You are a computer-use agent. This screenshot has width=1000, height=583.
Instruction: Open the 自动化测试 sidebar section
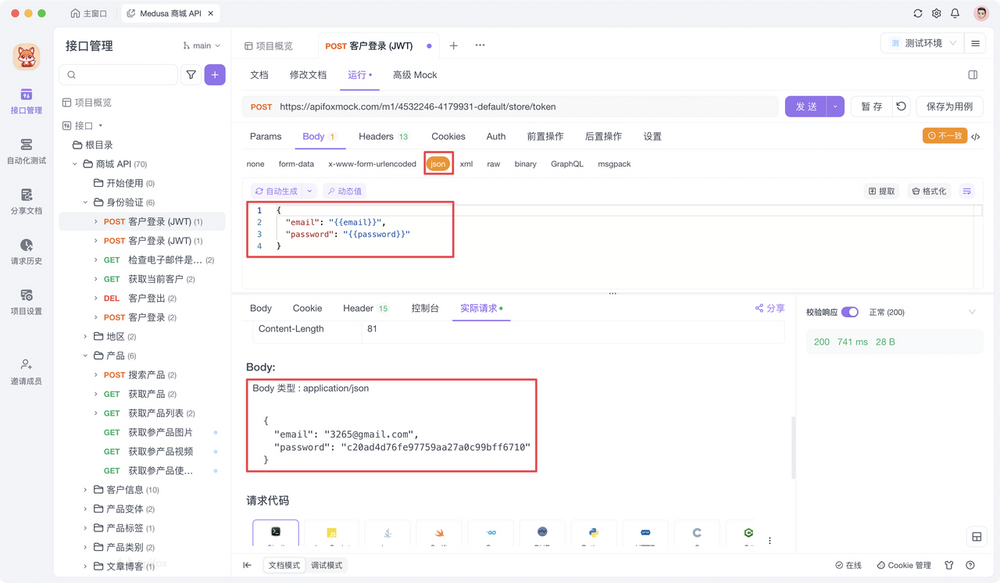point(26,151)
